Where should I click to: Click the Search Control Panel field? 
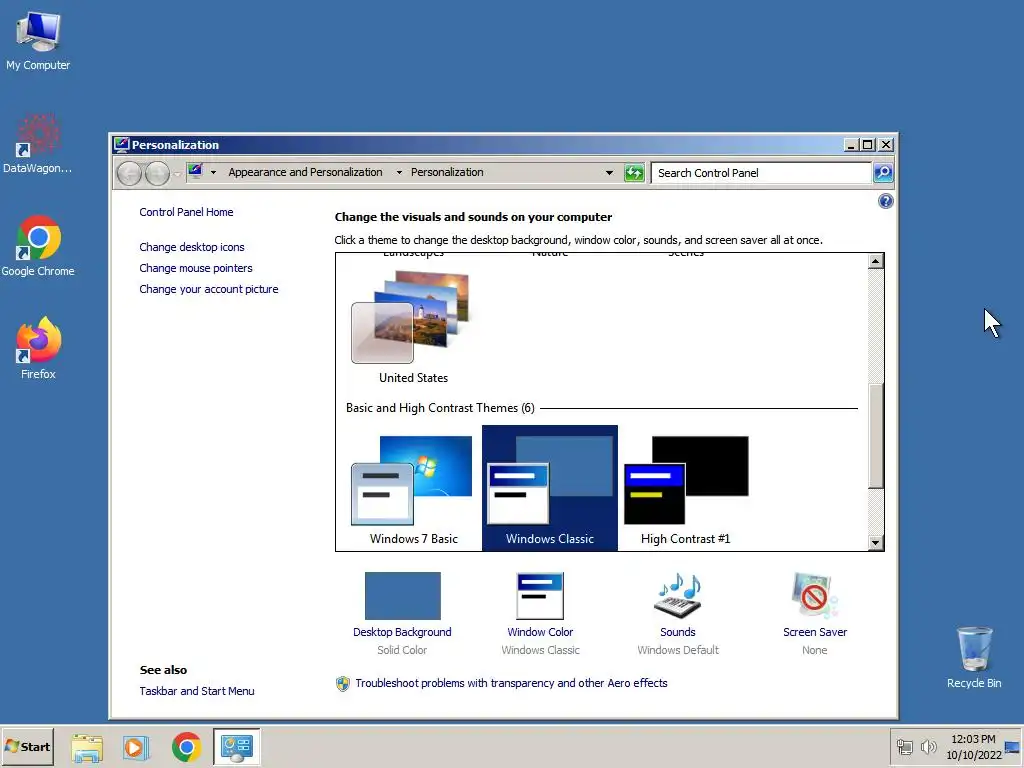(761, 173)
